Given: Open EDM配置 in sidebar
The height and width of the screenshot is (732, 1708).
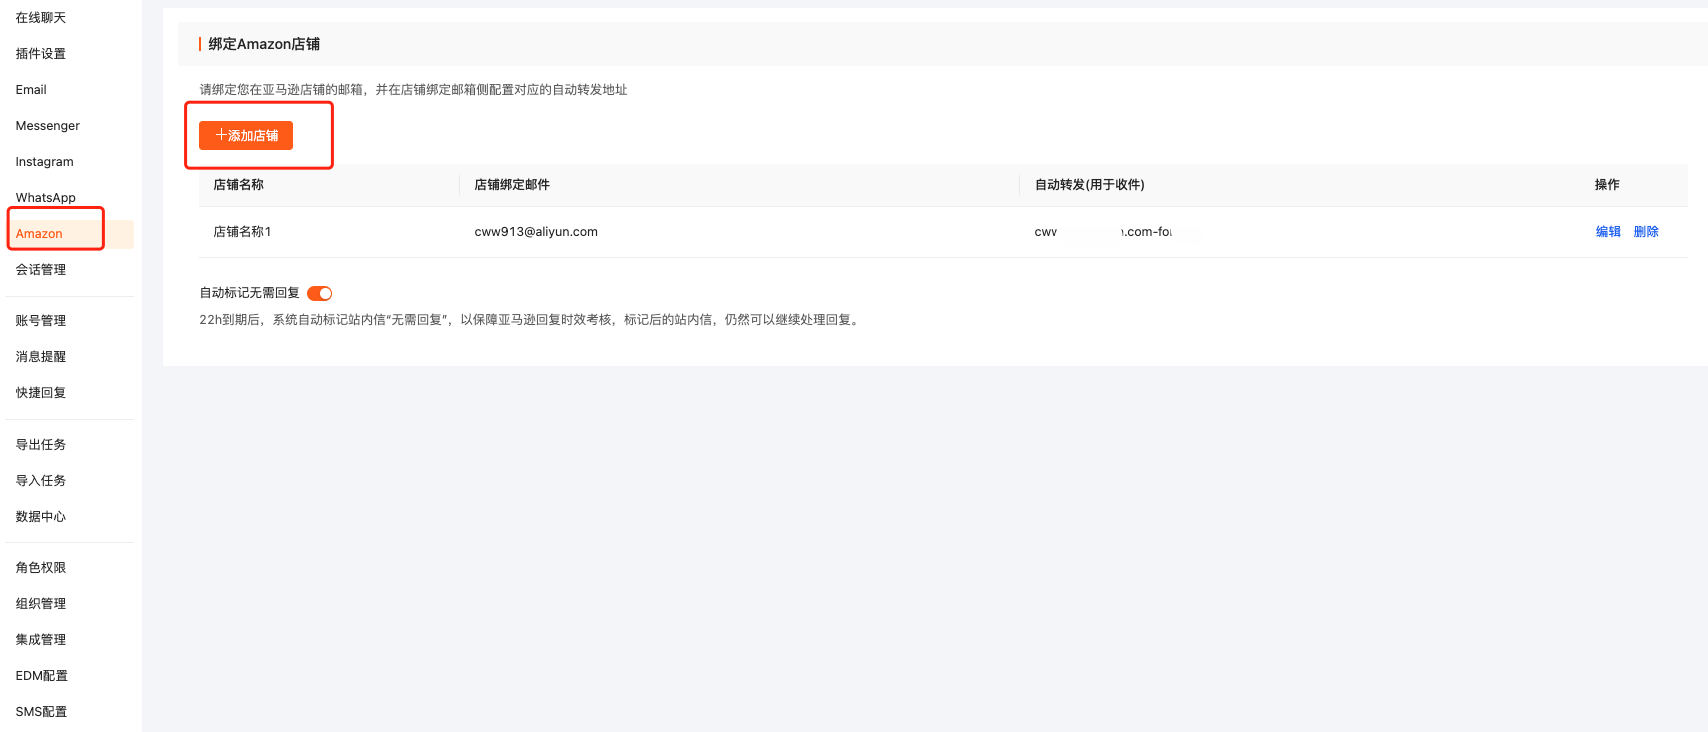Looking at the screenshot, I should tap(42, 676).
